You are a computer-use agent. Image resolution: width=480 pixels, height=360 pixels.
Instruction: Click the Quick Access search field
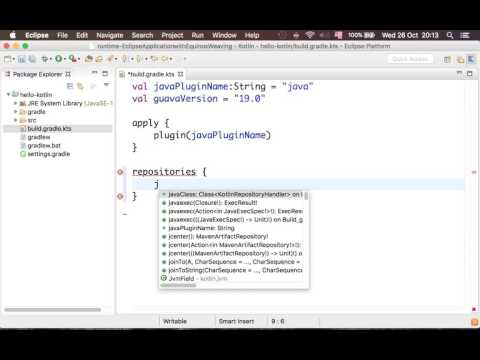[410, 59]
